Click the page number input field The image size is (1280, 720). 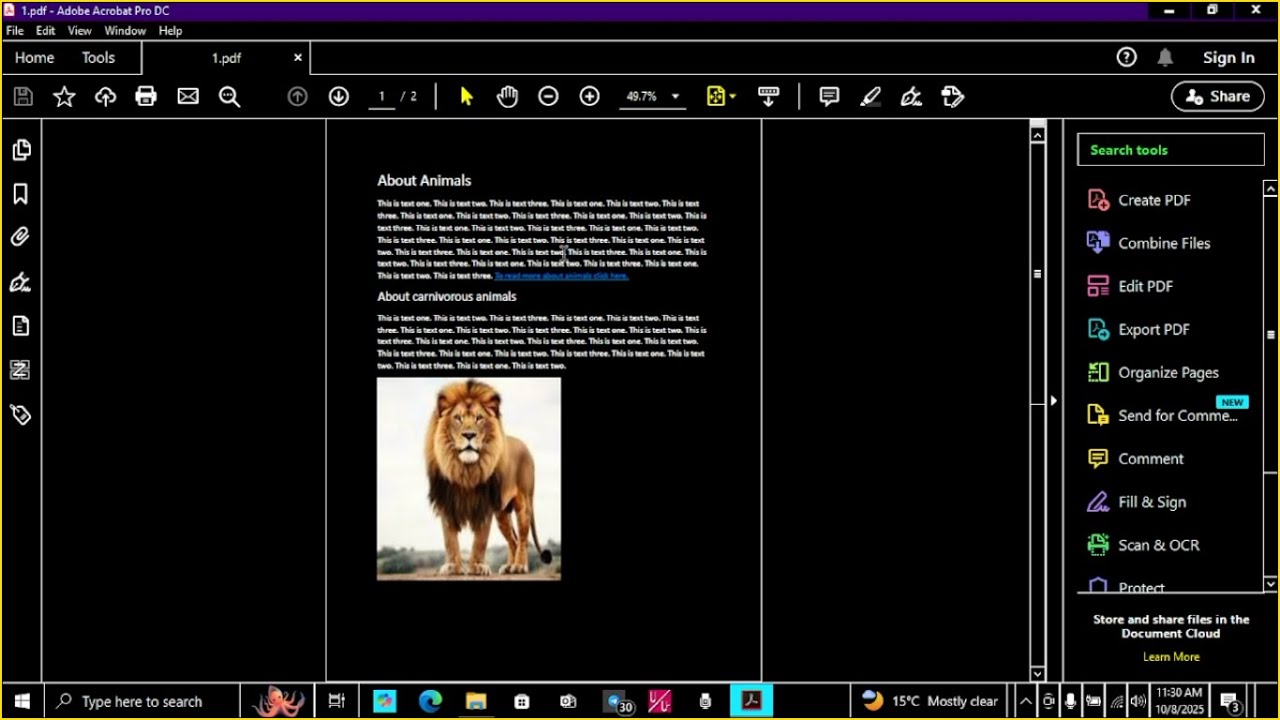tap(381, 97)
